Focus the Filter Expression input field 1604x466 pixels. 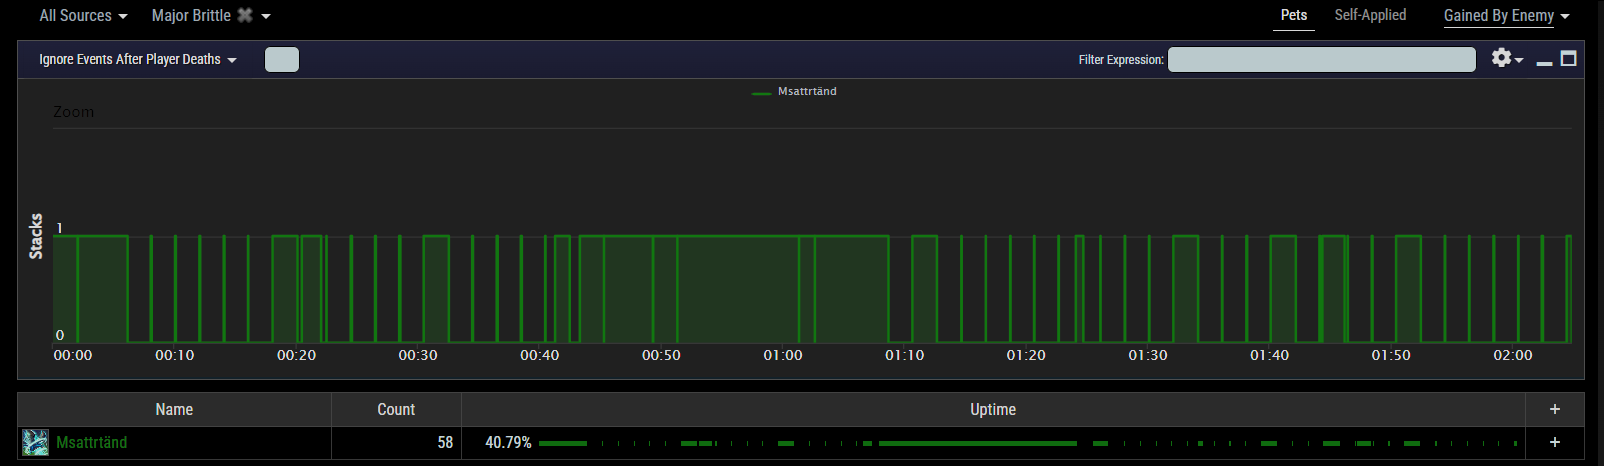[x=1322, y=60]
